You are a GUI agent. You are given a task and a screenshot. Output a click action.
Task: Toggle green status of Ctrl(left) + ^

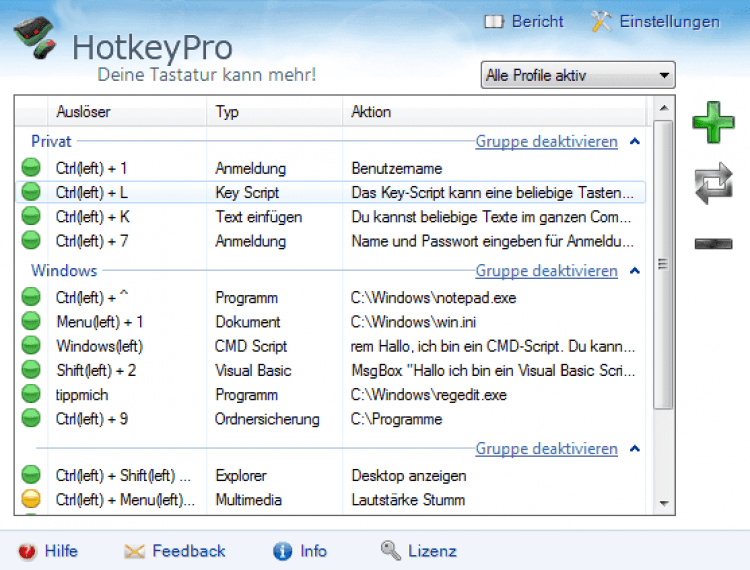tap(31, 297)
